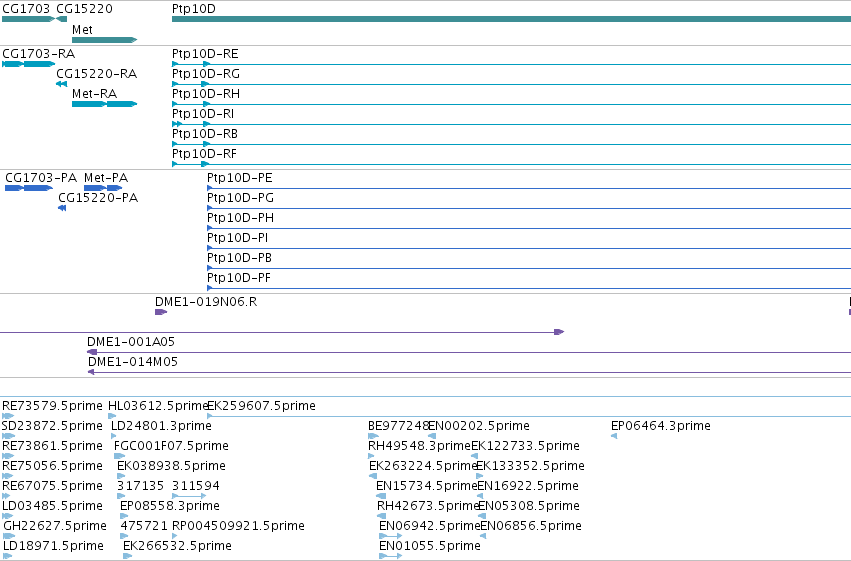Viewport: 851px width, 561px height.
Task: Click the EN01055.5prime label
Action: [x=430, y=546]
